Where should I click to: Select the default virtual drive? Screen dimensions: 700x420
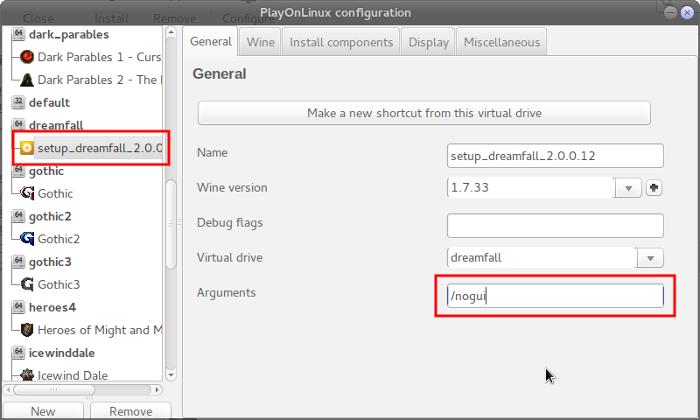click(49, 103)
